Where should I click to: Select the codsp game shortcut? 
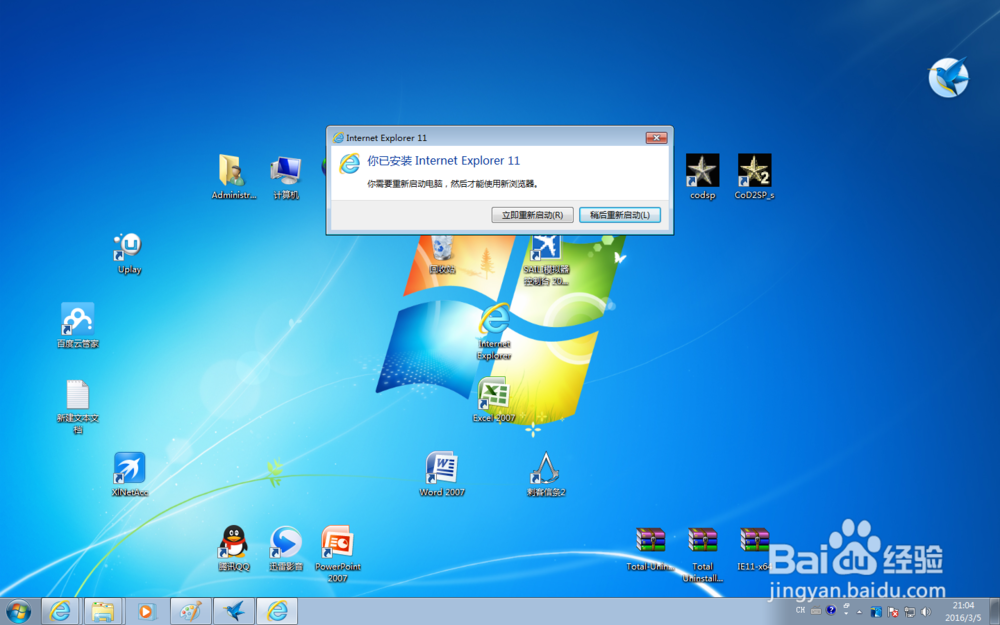(702, 177)
